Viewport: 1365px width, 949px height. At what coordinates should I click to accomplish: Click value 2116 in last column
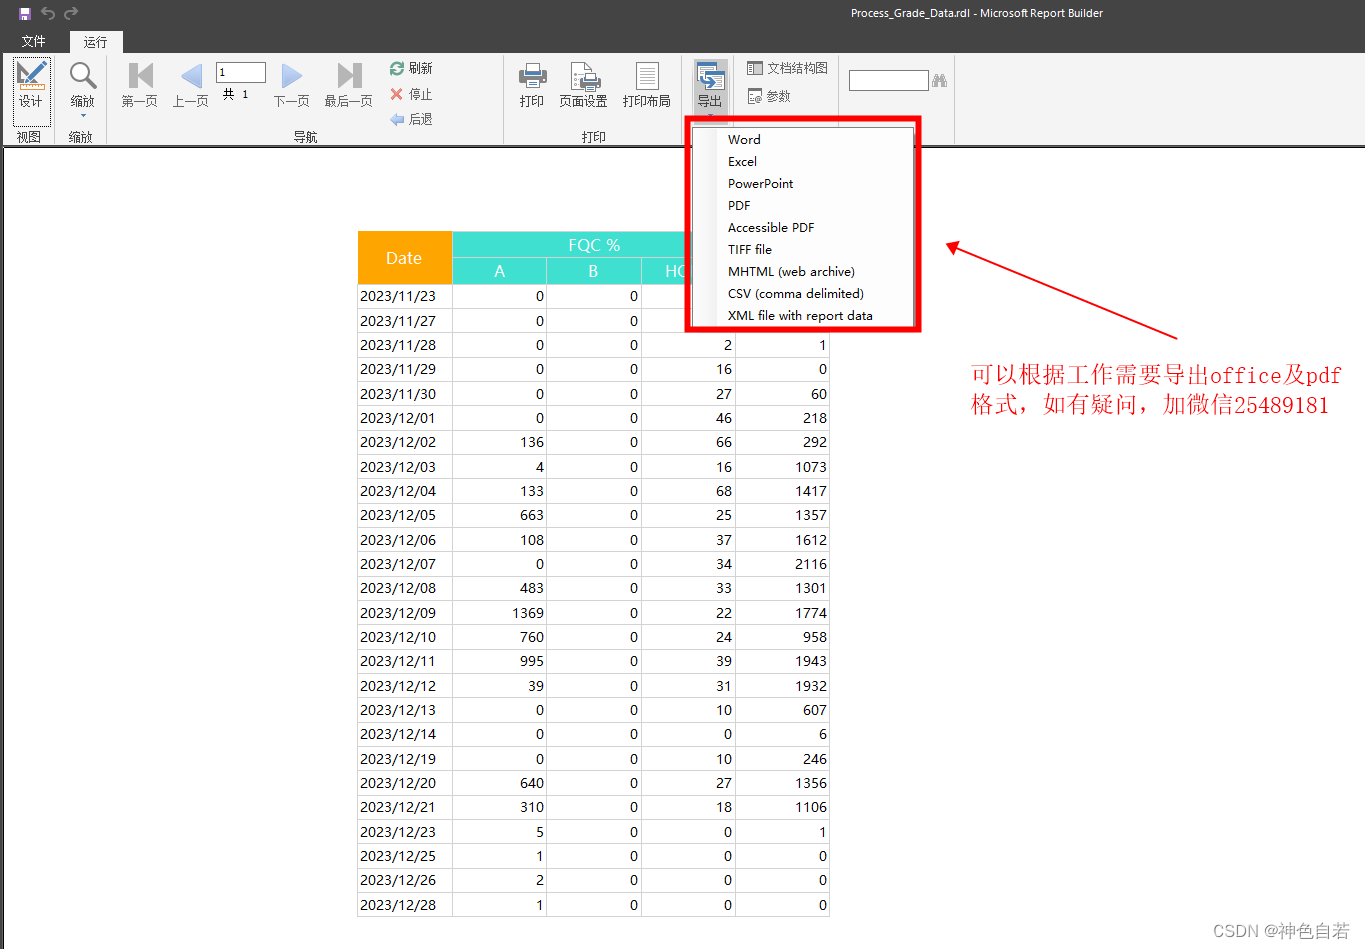tap(811, 564)
